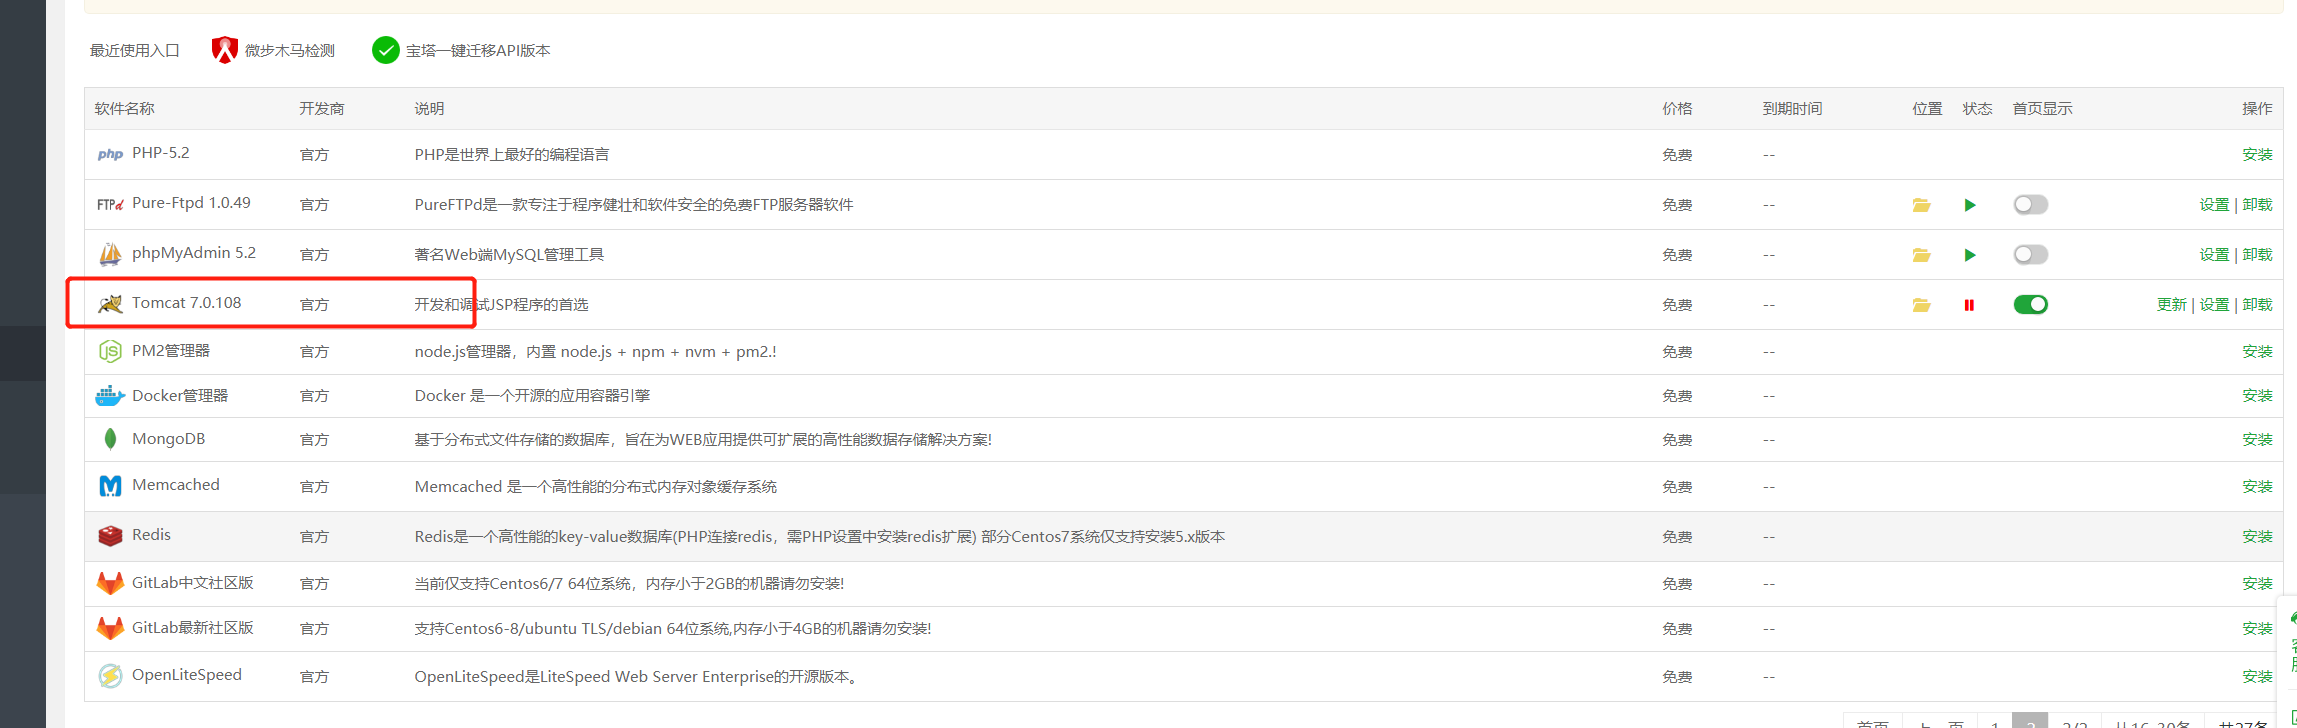Screen dimensions: 2297x728
Task: Click phpMyAdmin green running status arrow
Action: tap(1970, 255)
